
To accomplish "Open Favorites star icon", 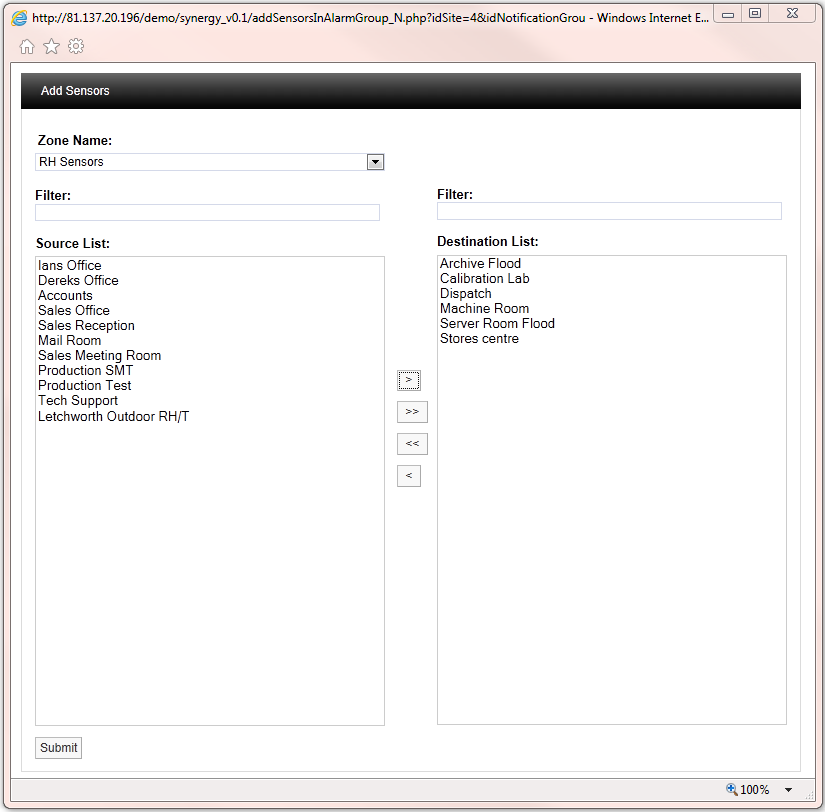I will (51, 47).
